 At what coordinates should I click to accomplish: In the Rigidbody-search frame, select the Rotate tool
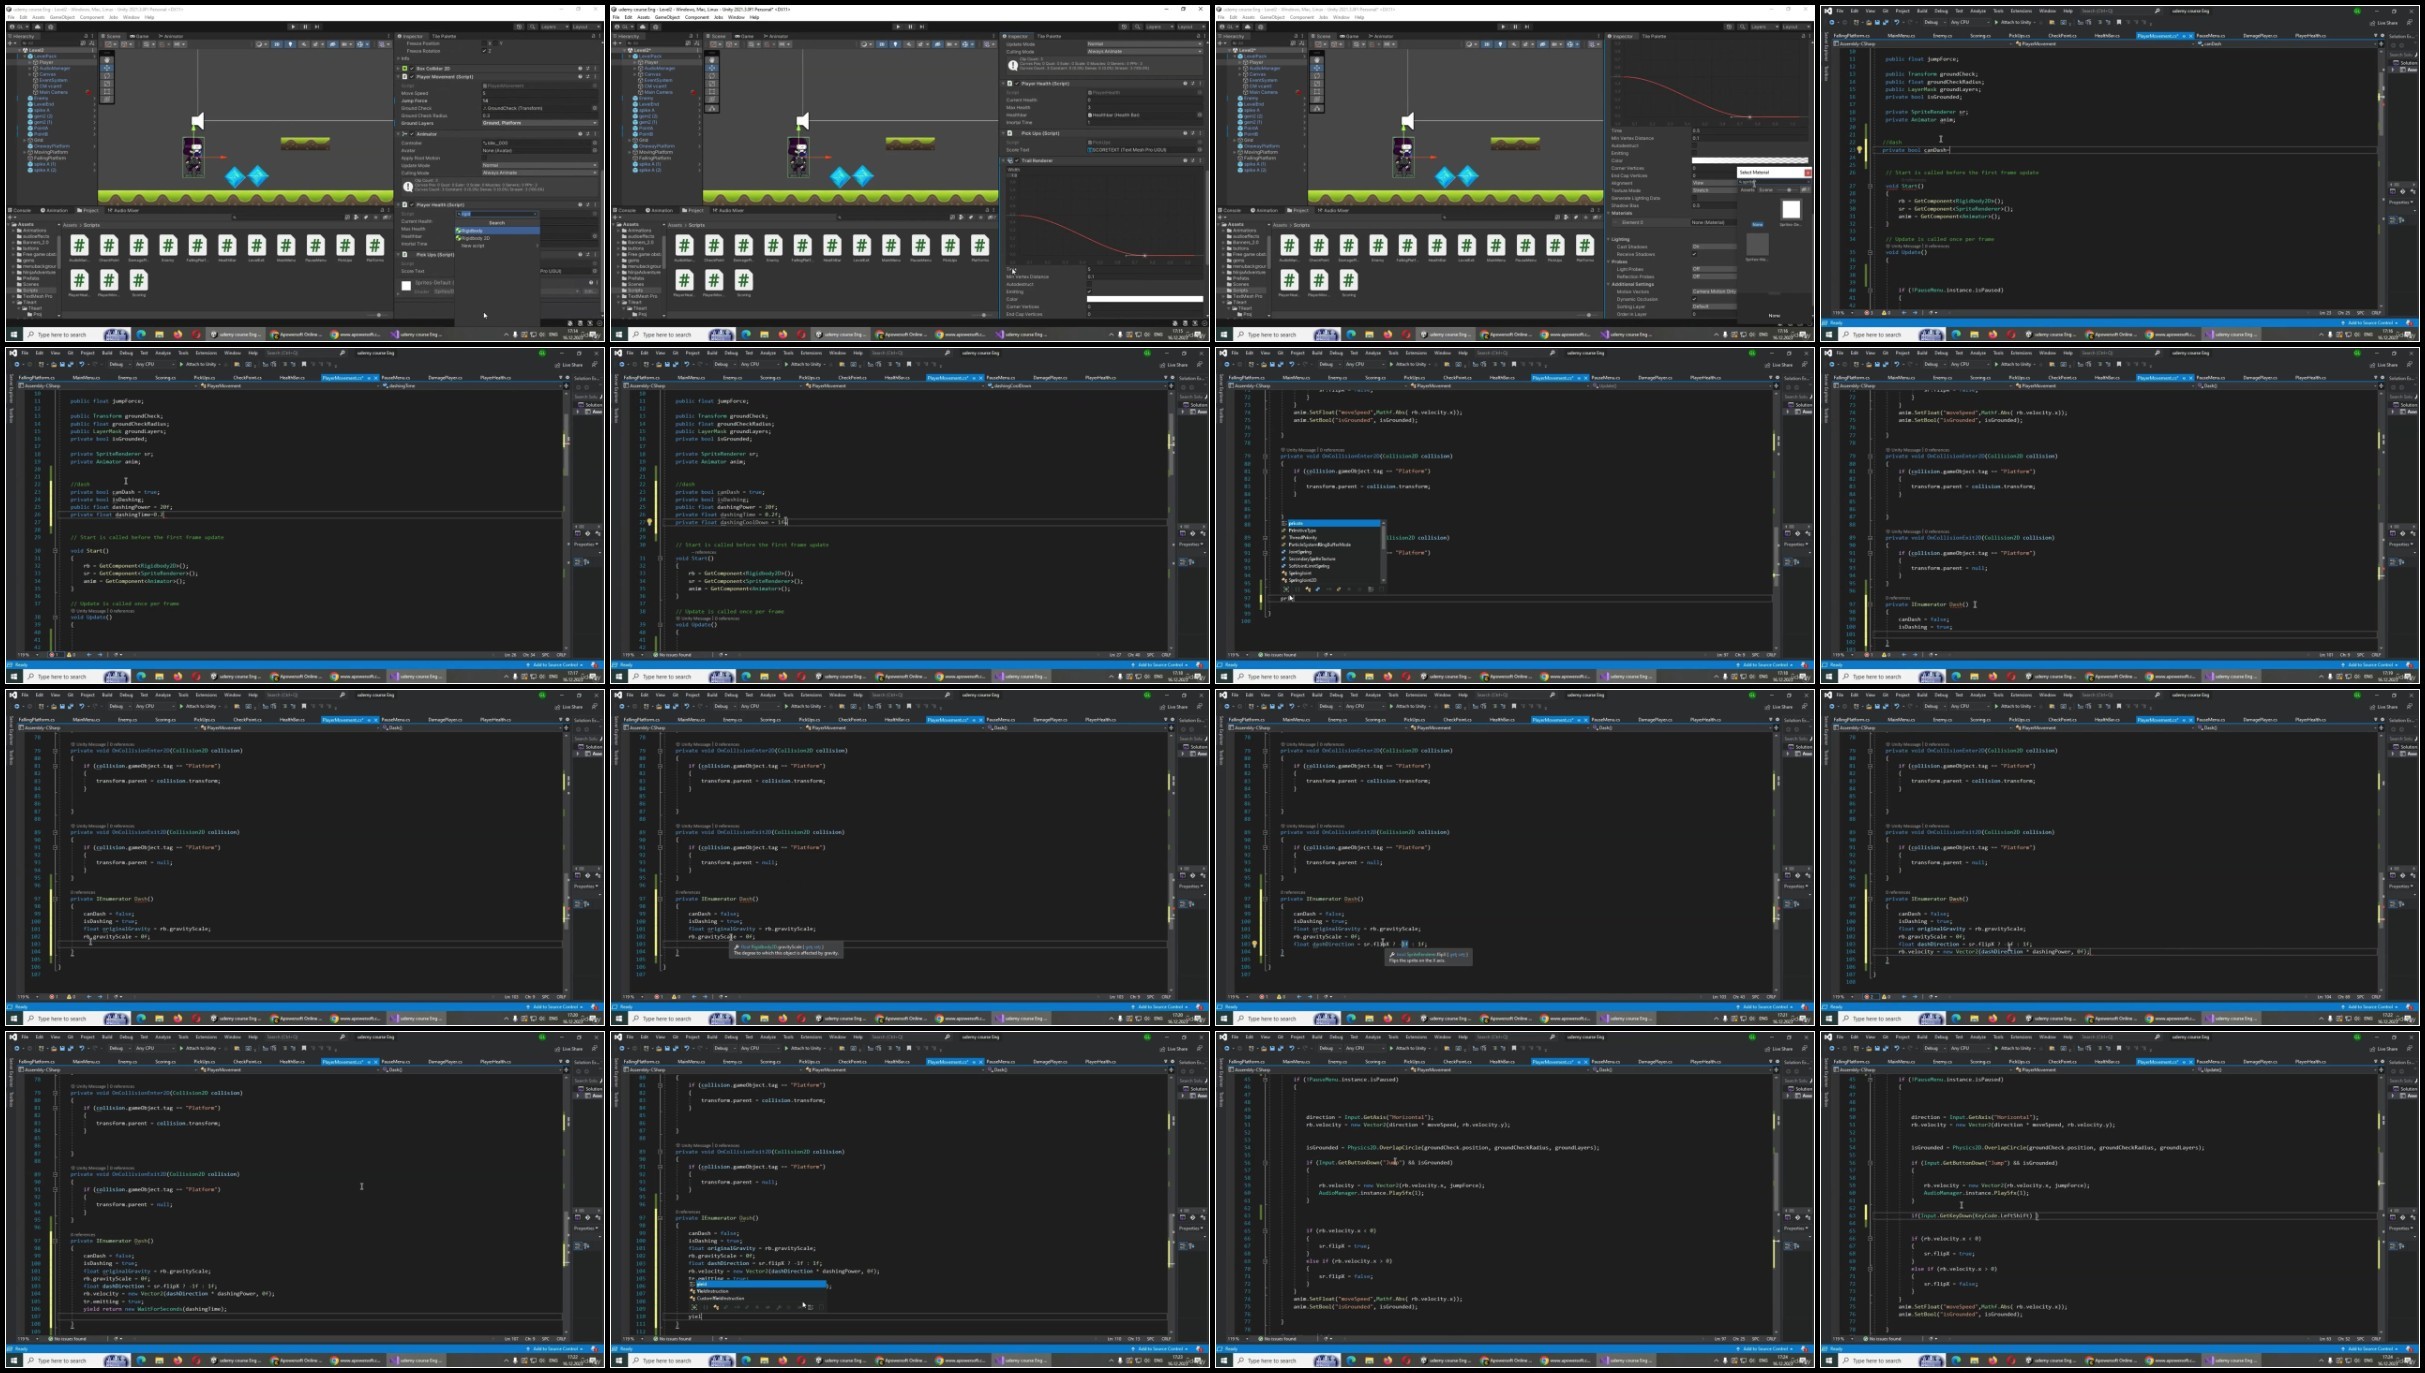107,76
